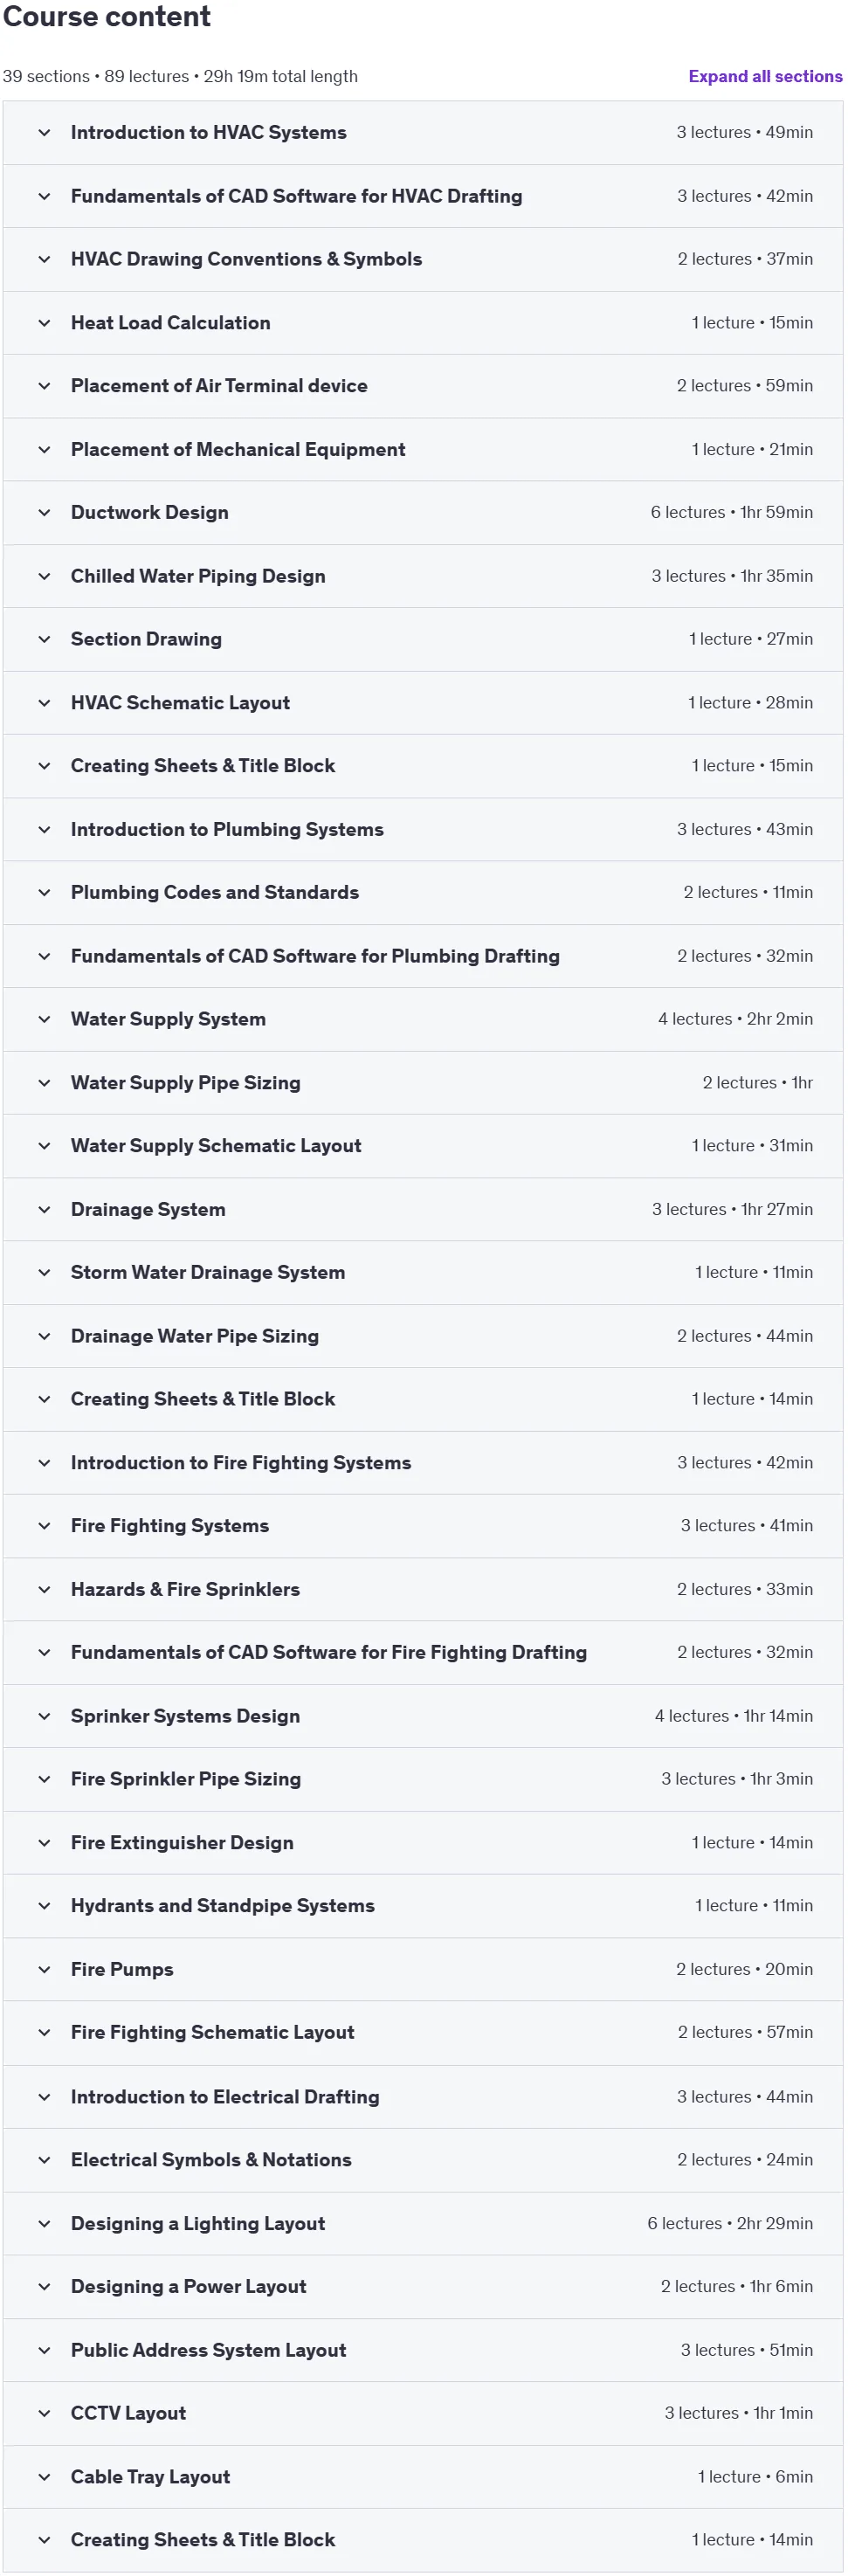Expand chevron for Chilled Water Piping Design

(44, 576)
